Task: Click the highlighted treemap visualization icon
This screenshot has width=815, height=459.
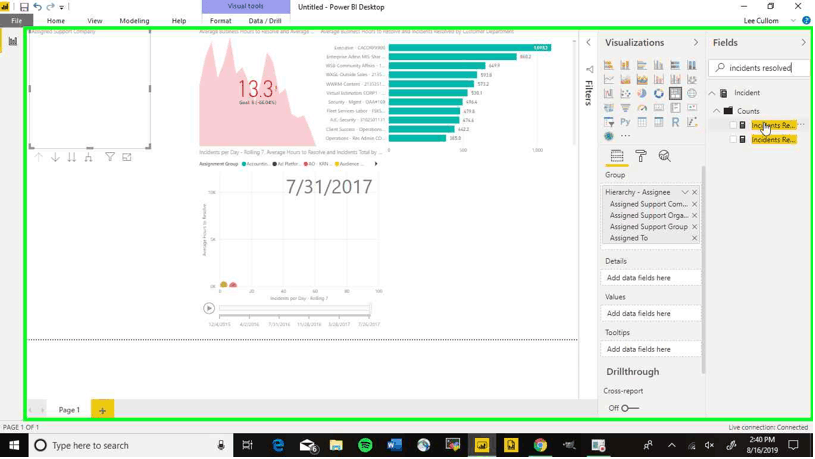Action: [x=675, y=94]
